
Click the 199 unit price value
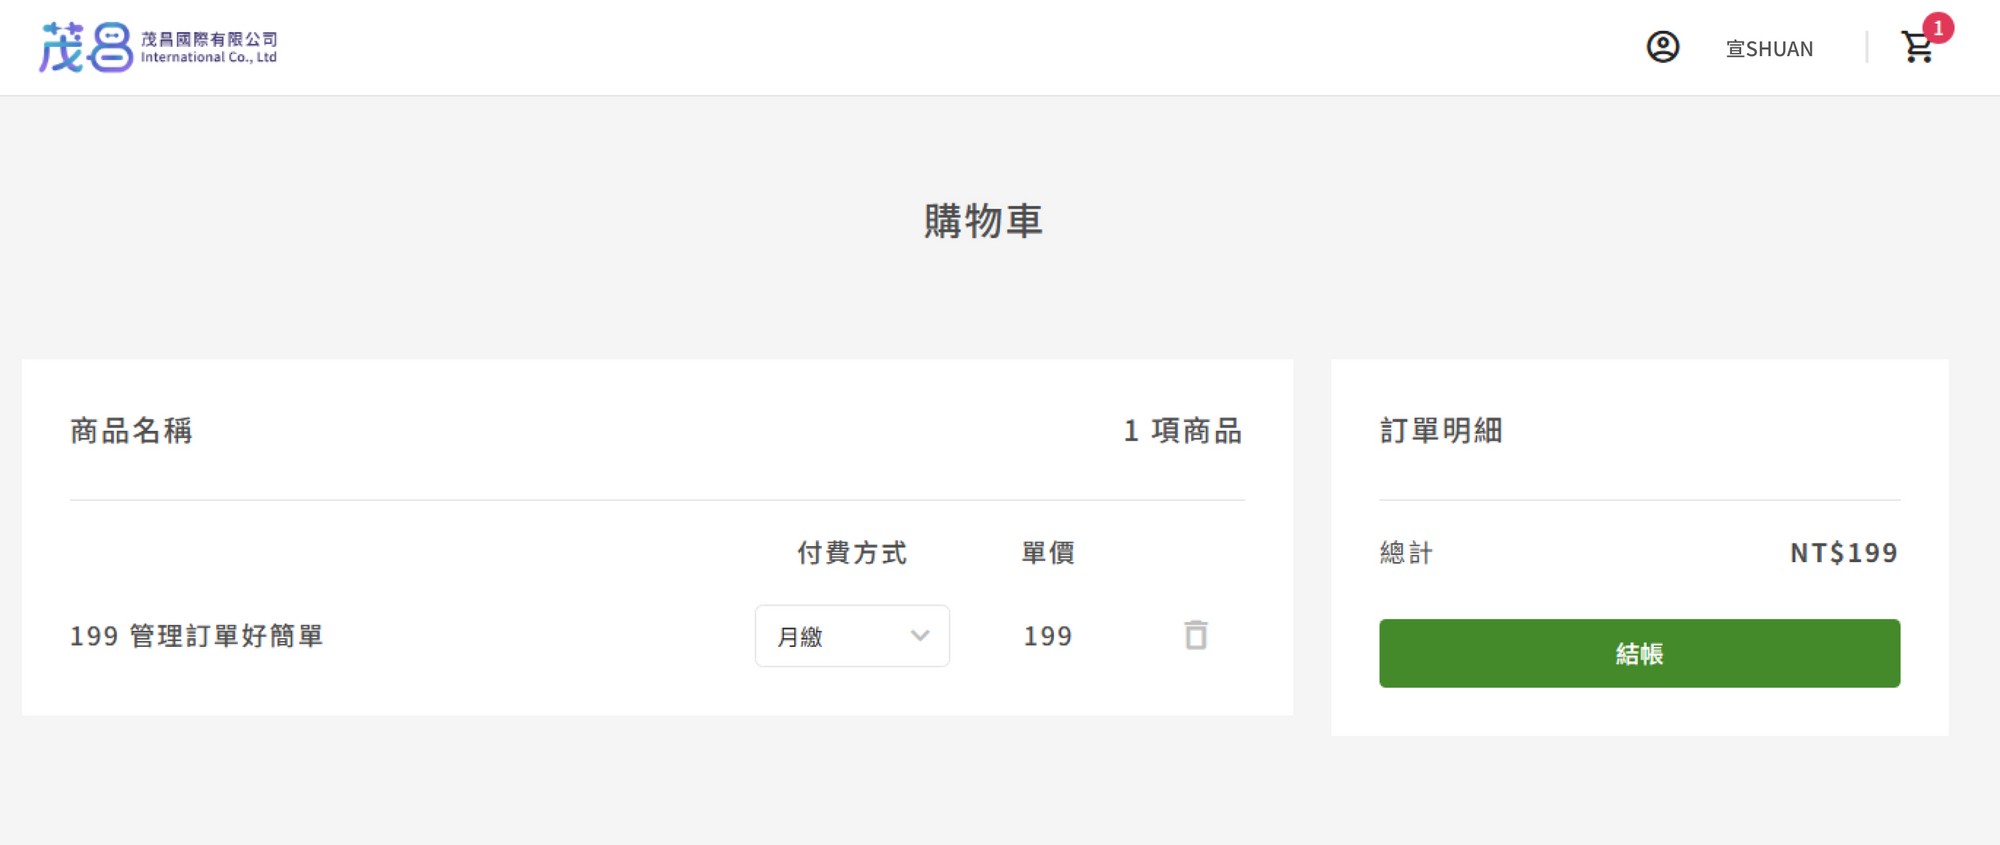tap(1048, 636)
